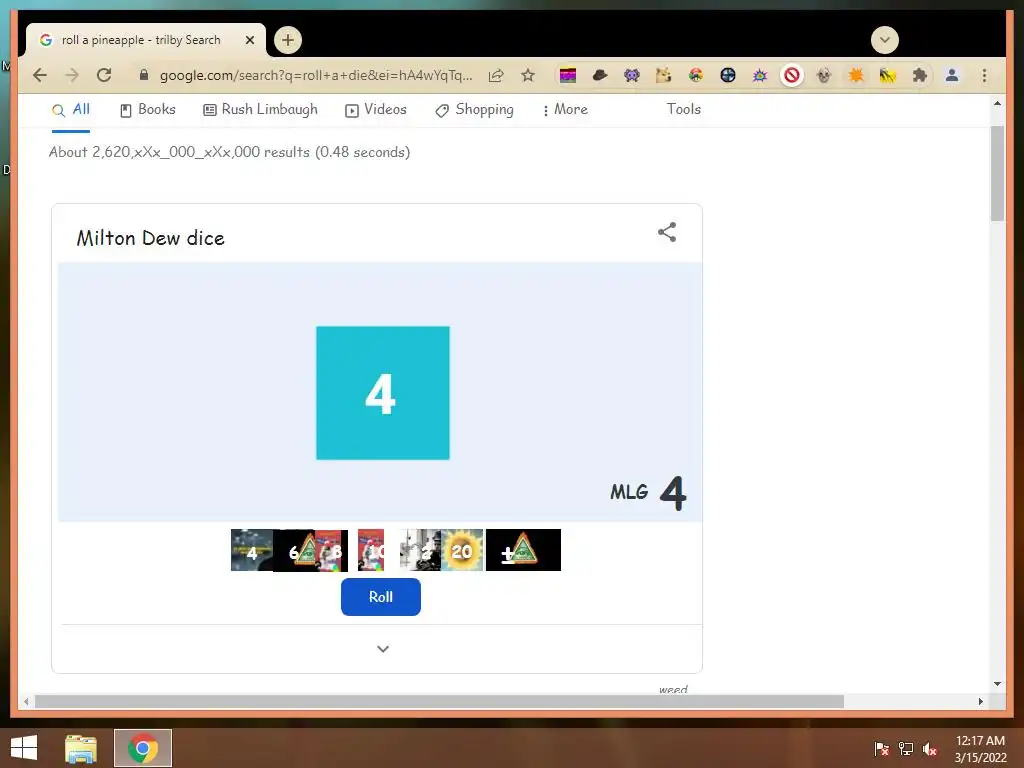Switch to the Books tab
1024x768 pixels.
coord(148,110)
